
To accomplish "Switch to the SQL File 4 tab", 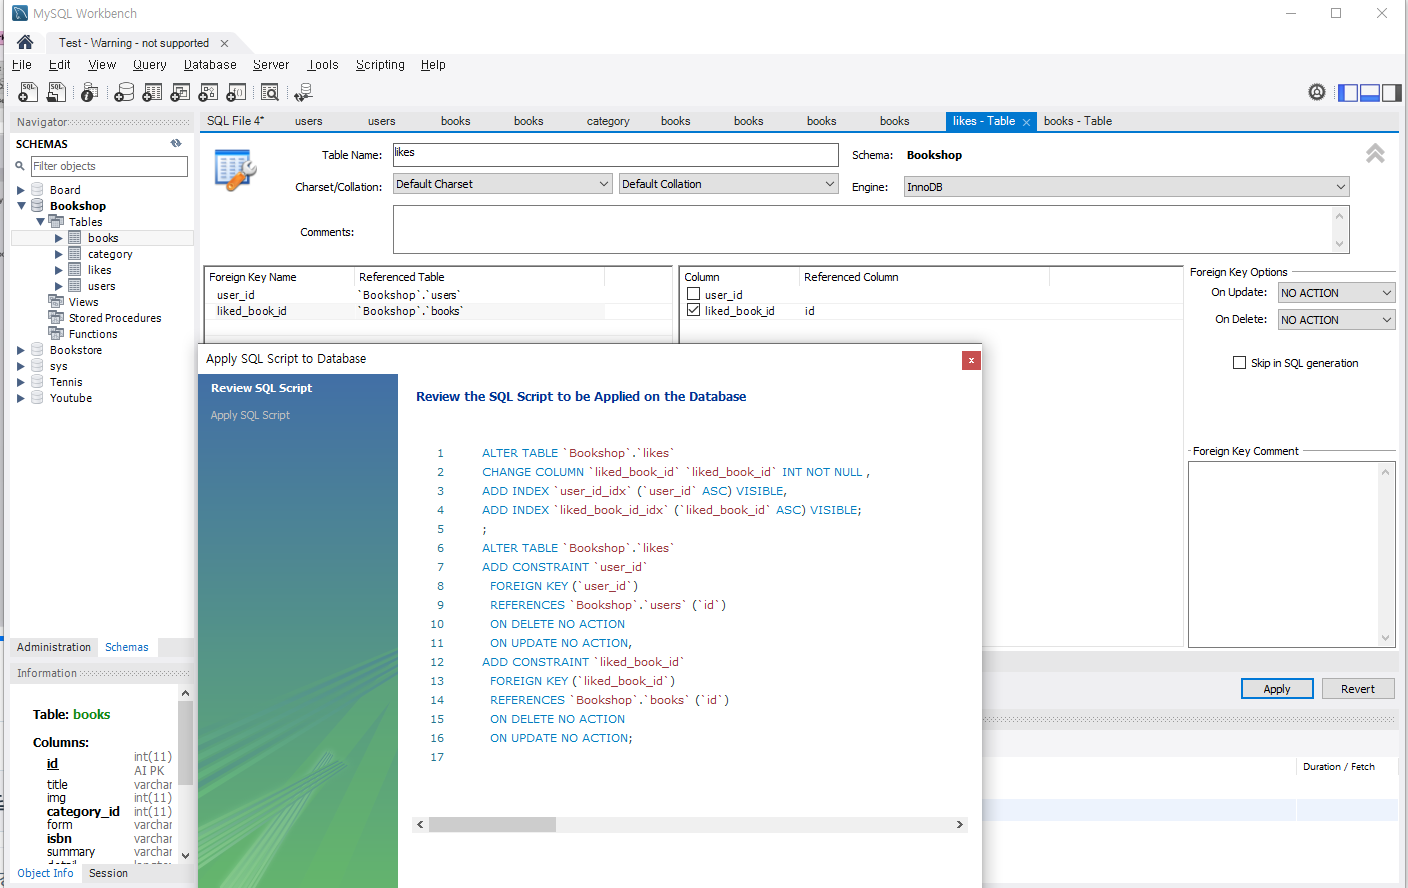I will pyautogui.click(x=235, y=121).
